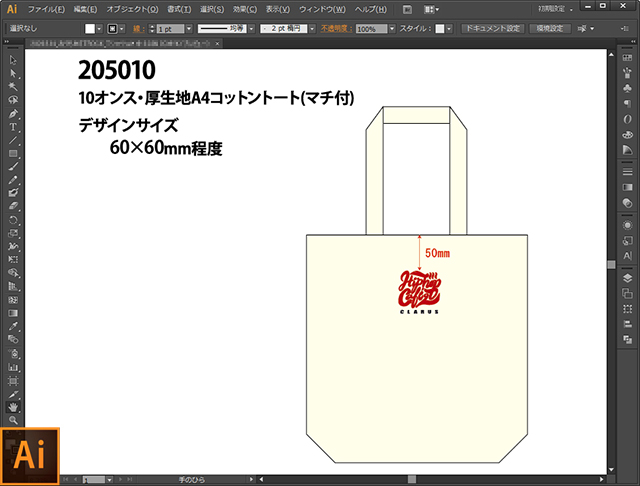Open the ウィンドウ(W) menu
This screenshot has height=486, width=640.
pyautogui.click(x=322, y=9)
